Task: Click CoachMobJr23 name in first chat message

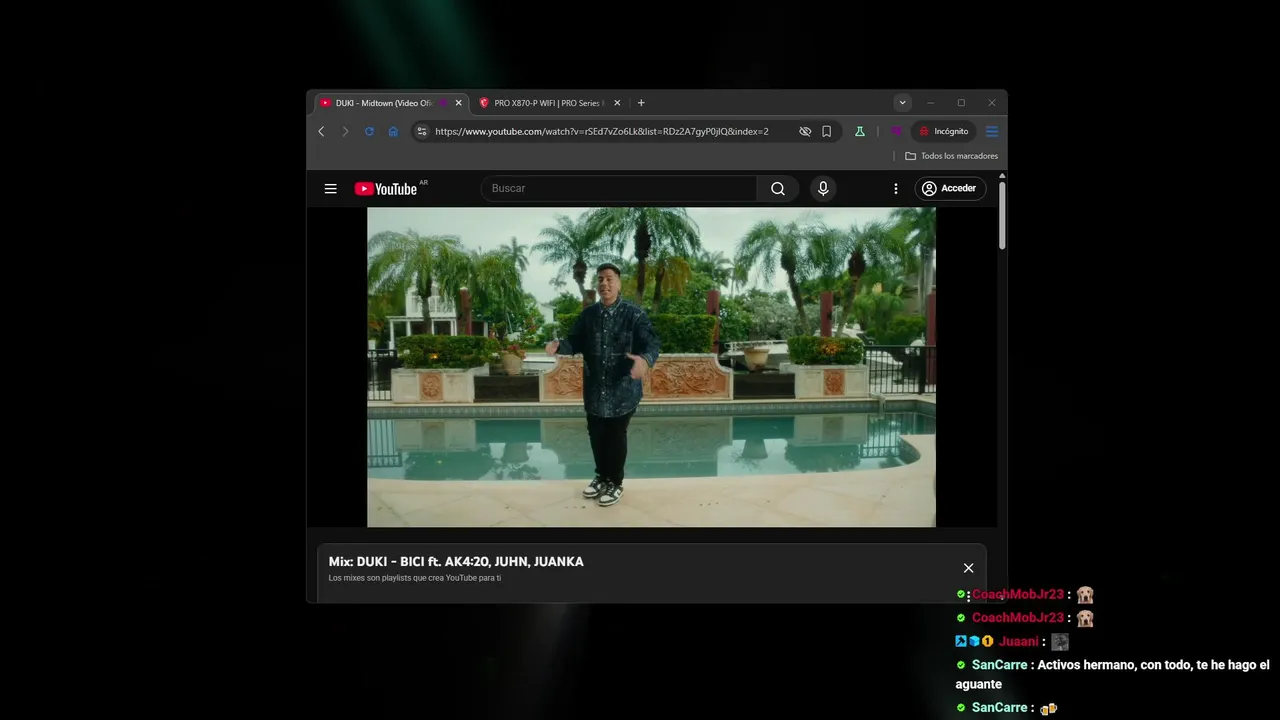Action: (1017, 594)
